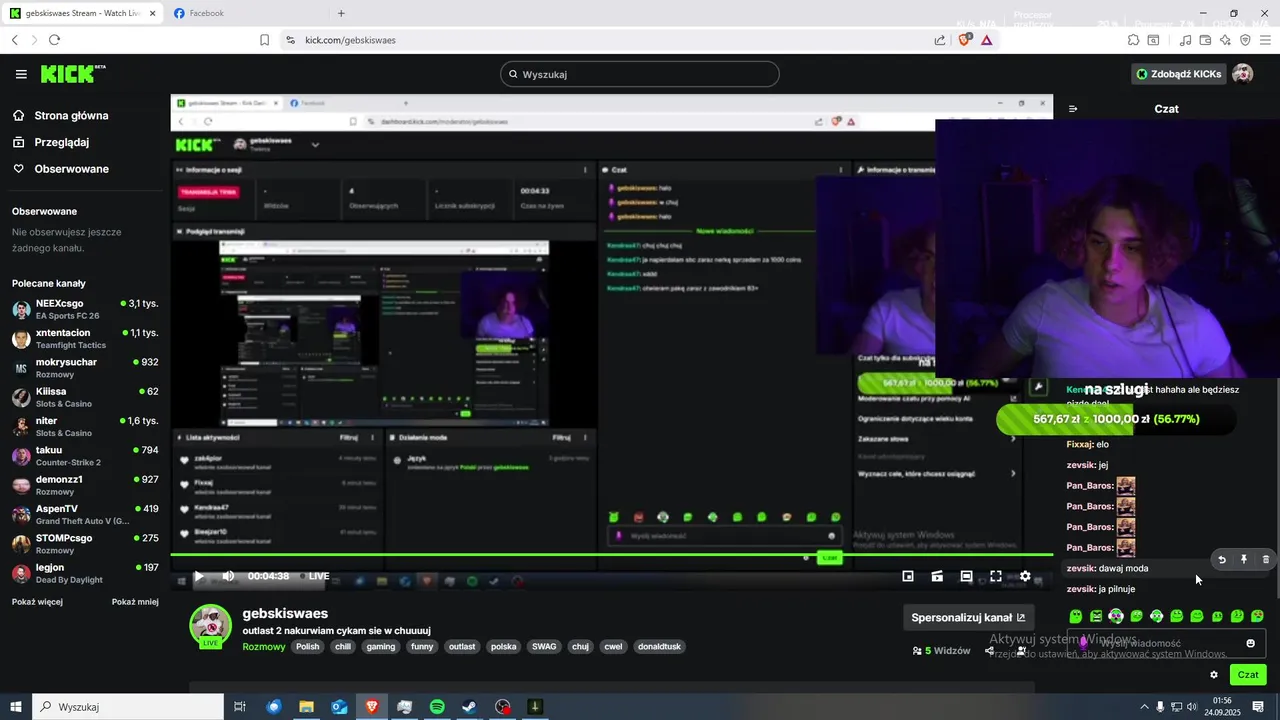Image resolution: width=1280 pixels, height=720 pixels.
Task: Open recommended channel STOMPcsgo
Action: tap(85, 544)
